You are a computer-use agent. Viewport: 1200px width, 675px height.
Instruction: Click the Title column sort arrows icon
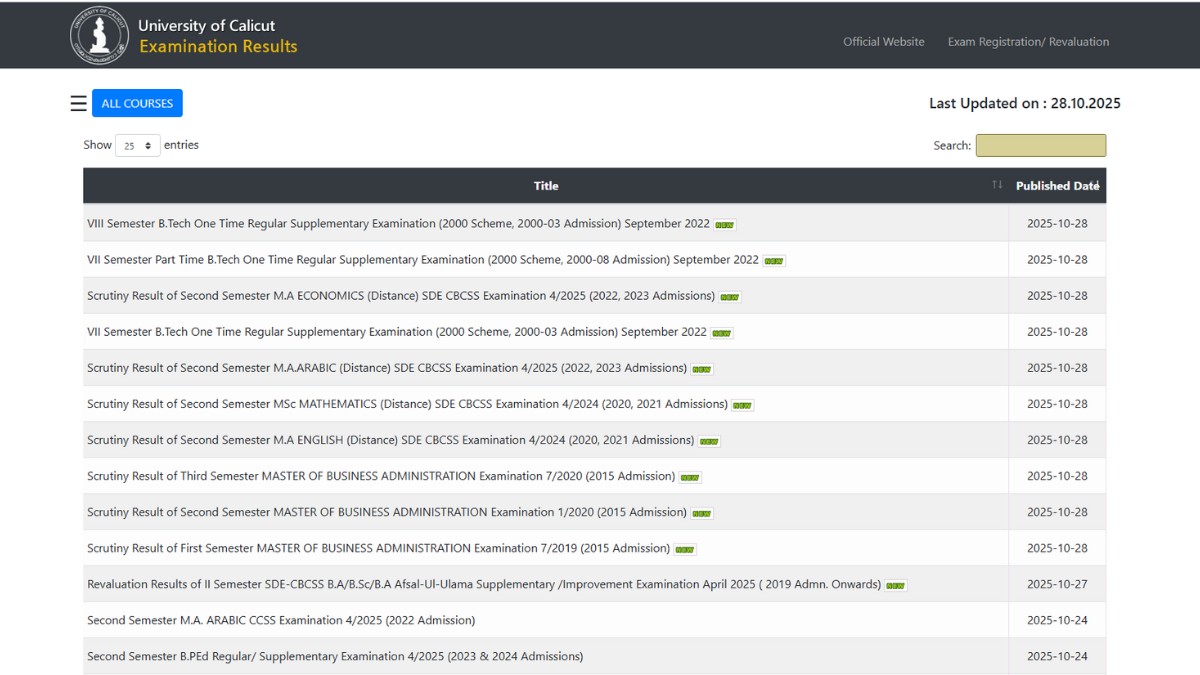(x=996, y=185)
